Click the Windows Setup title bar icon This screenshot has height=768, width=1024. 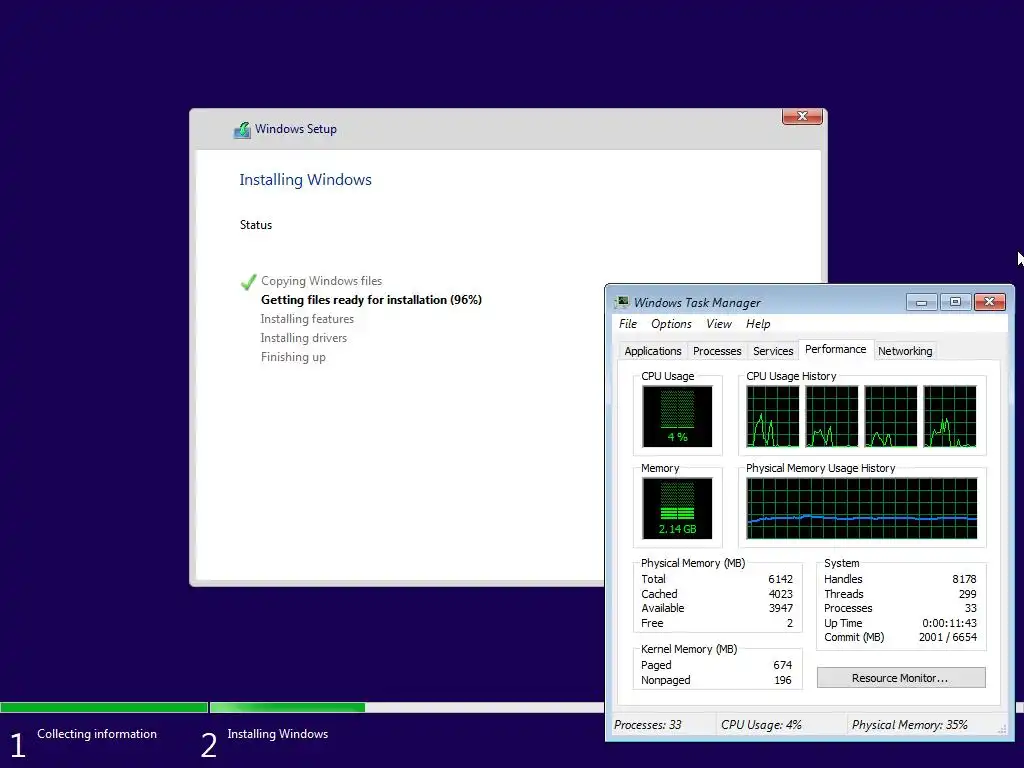point(242,129)
